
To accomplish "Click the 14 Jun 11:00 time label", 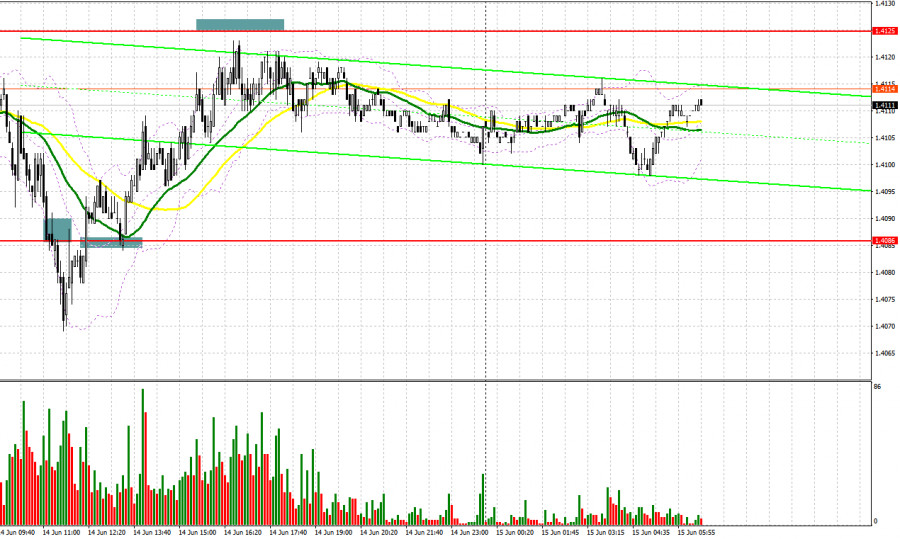I will pyautogui.click(x=61, y=533).
